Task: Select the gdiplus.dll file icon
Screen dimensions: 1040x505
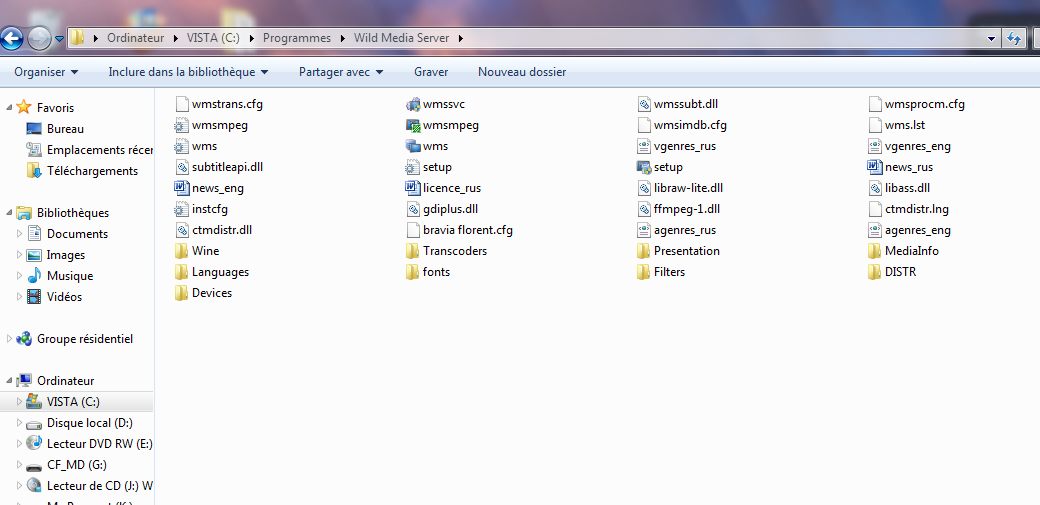Action: [413, 209]
